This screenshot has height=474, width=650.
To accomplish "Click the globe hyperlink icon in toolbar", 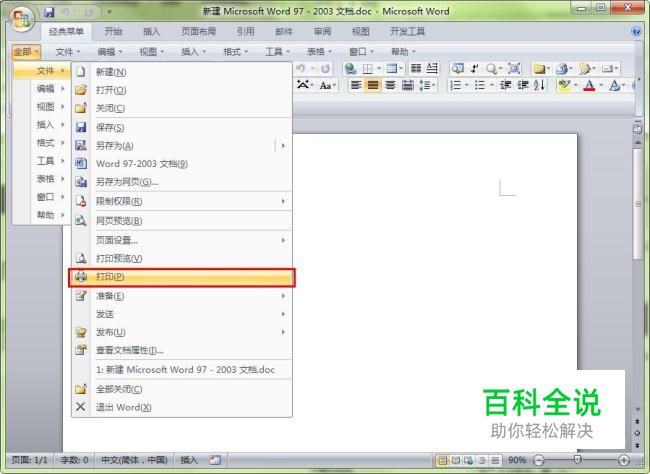I will coord(351,68).
